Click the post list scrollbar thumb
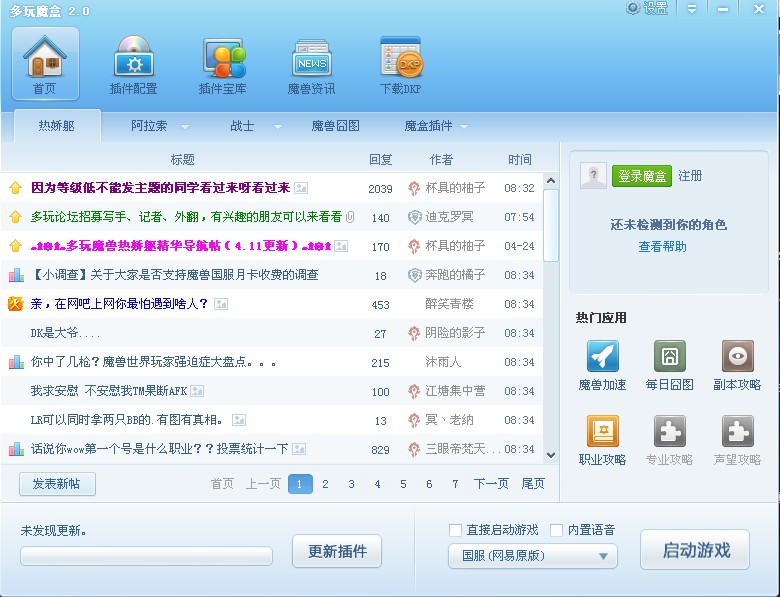The image size is (780, 597). coord(551,225)
